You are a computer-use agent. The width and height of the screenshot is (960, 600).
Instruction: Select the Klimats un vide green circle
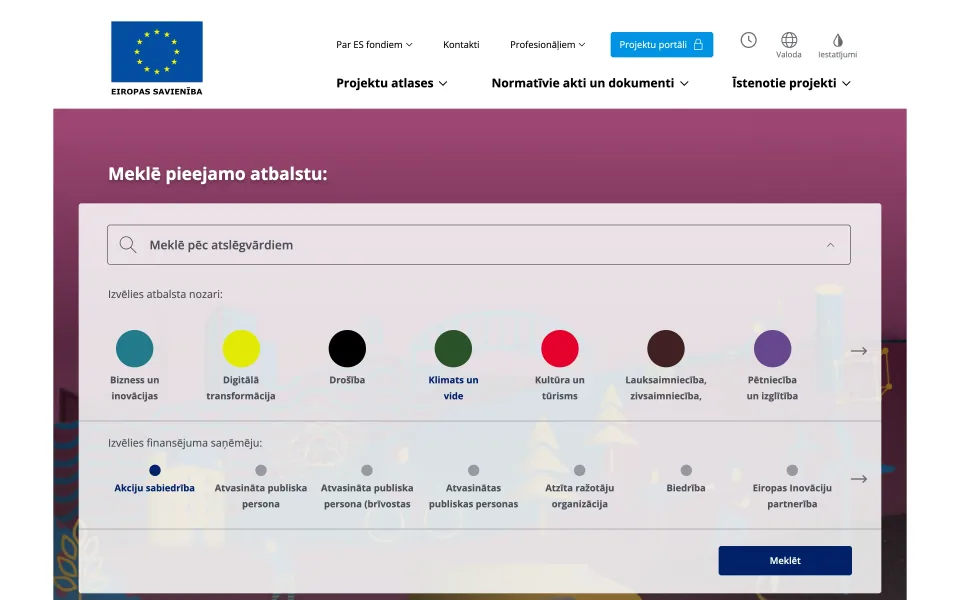[453, 348]
